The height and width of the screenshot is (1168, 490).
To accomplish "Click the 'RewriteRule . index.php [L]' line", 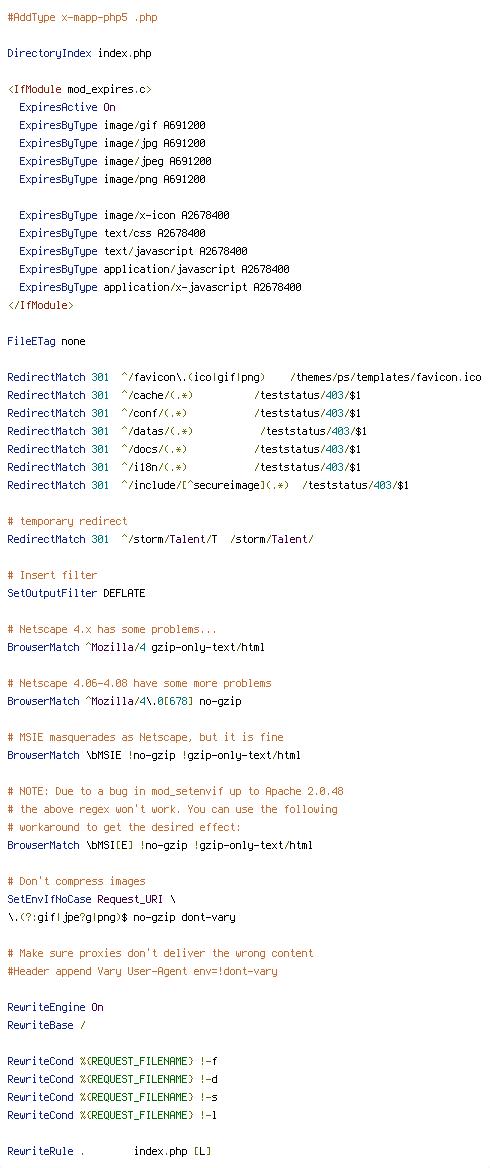I will [109, 1151].
